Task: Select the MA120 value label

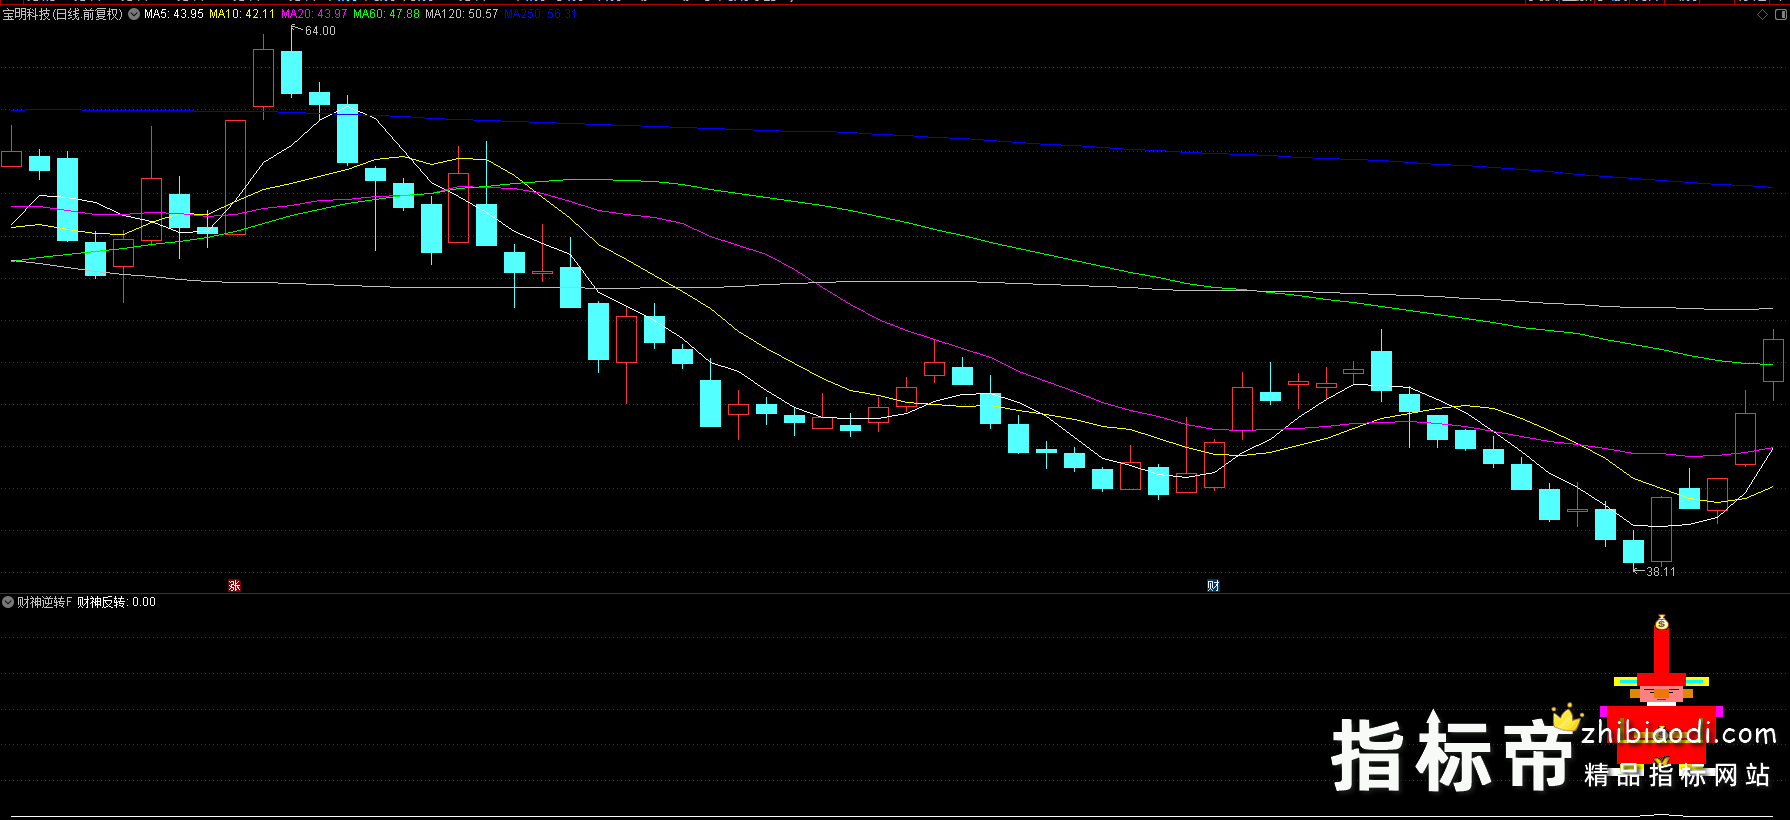Action: (x=461, y=14)
